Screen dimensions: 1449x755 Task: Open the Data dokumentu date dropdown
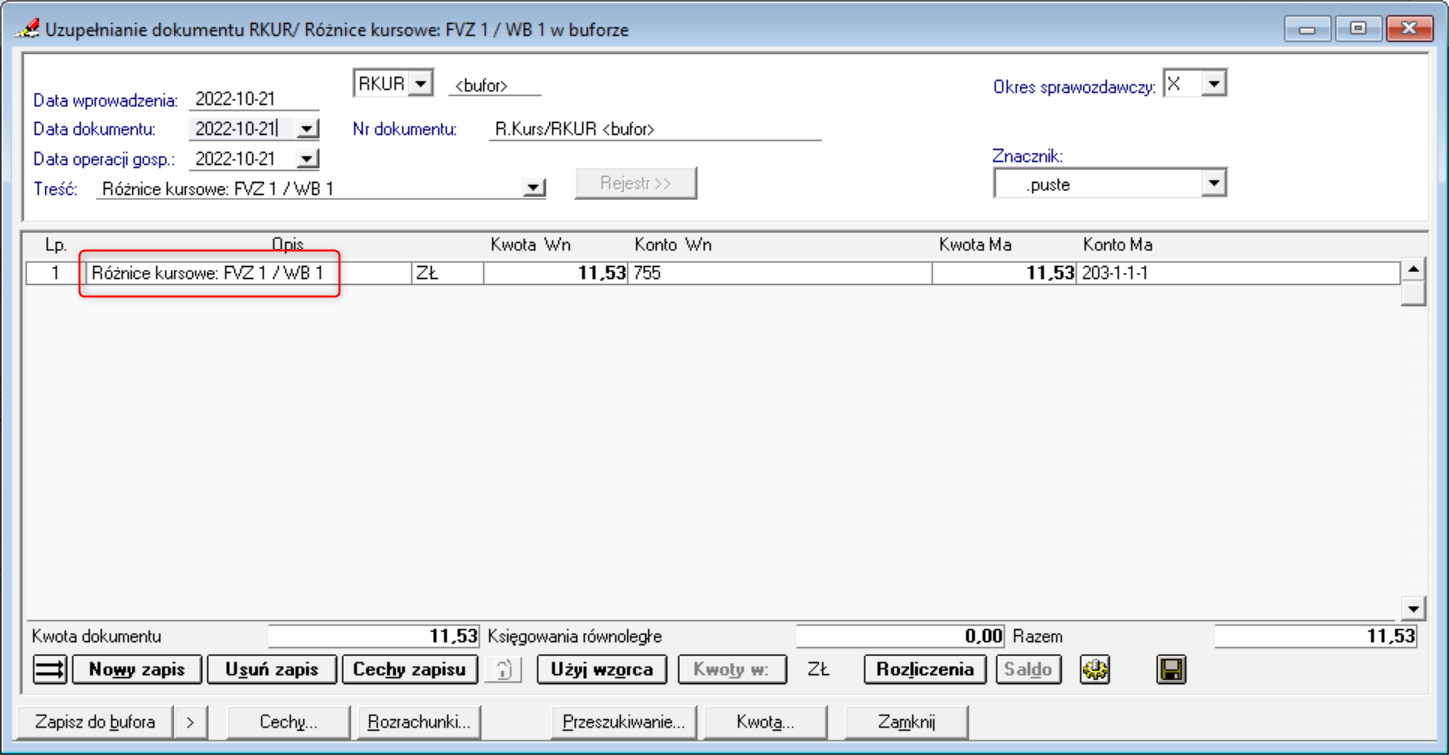pyautogui.click(x=307, y=129)
